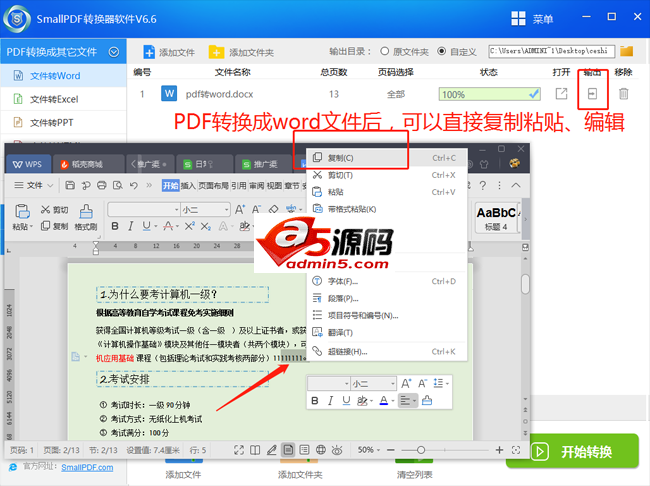Toggle Underline in the mini toolbar
Image resolution: width=650 pixels, height=486 pixels.
click(346, 401)
